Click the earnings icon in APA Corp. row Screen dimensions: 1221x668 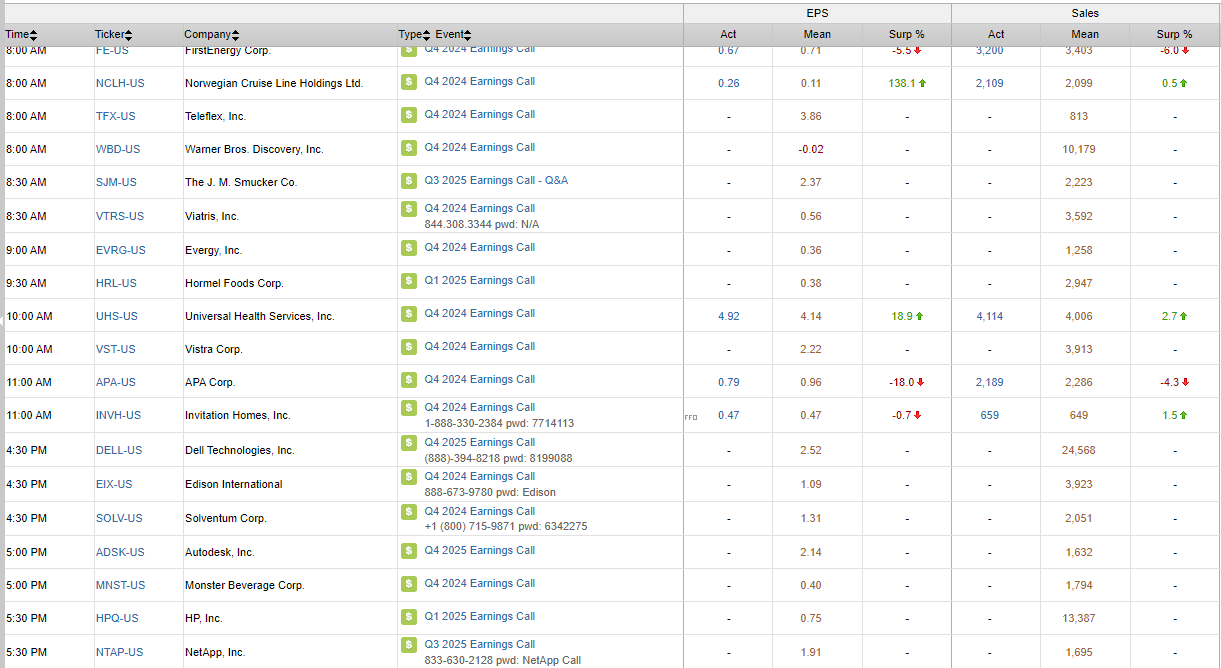click(408, 380)
